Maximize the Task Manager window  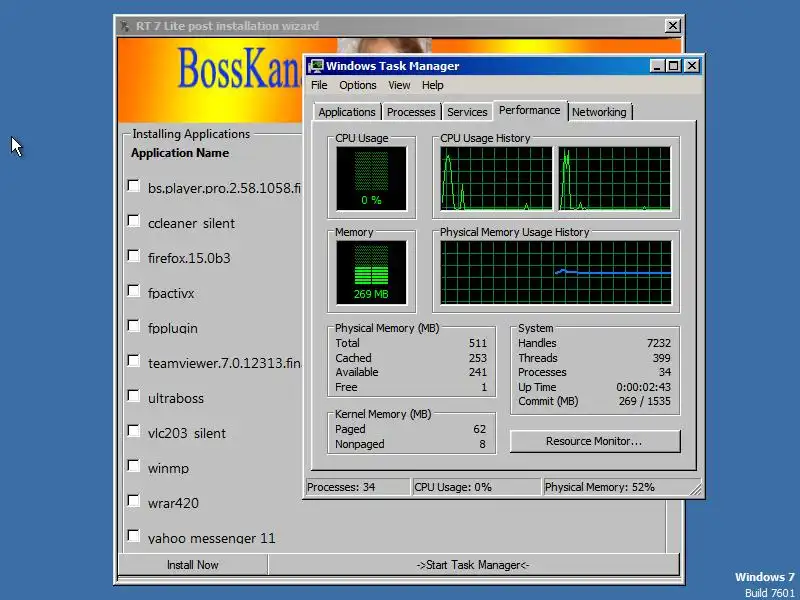pyautogui.click(x=673, y=66)
